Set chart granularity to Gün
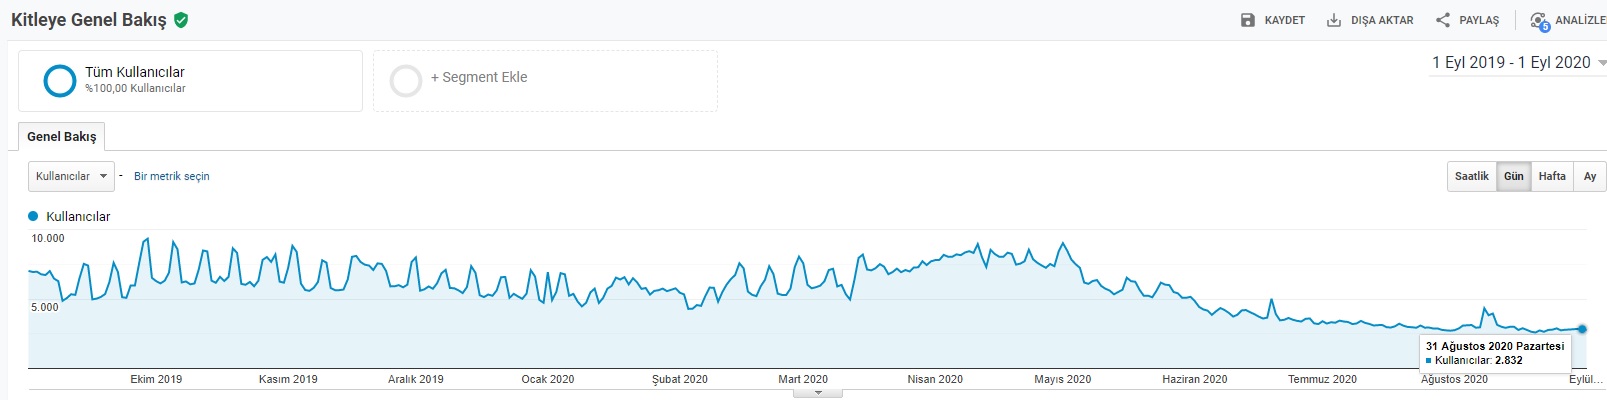This screenshot has height=400, width=1607. 1514,176
